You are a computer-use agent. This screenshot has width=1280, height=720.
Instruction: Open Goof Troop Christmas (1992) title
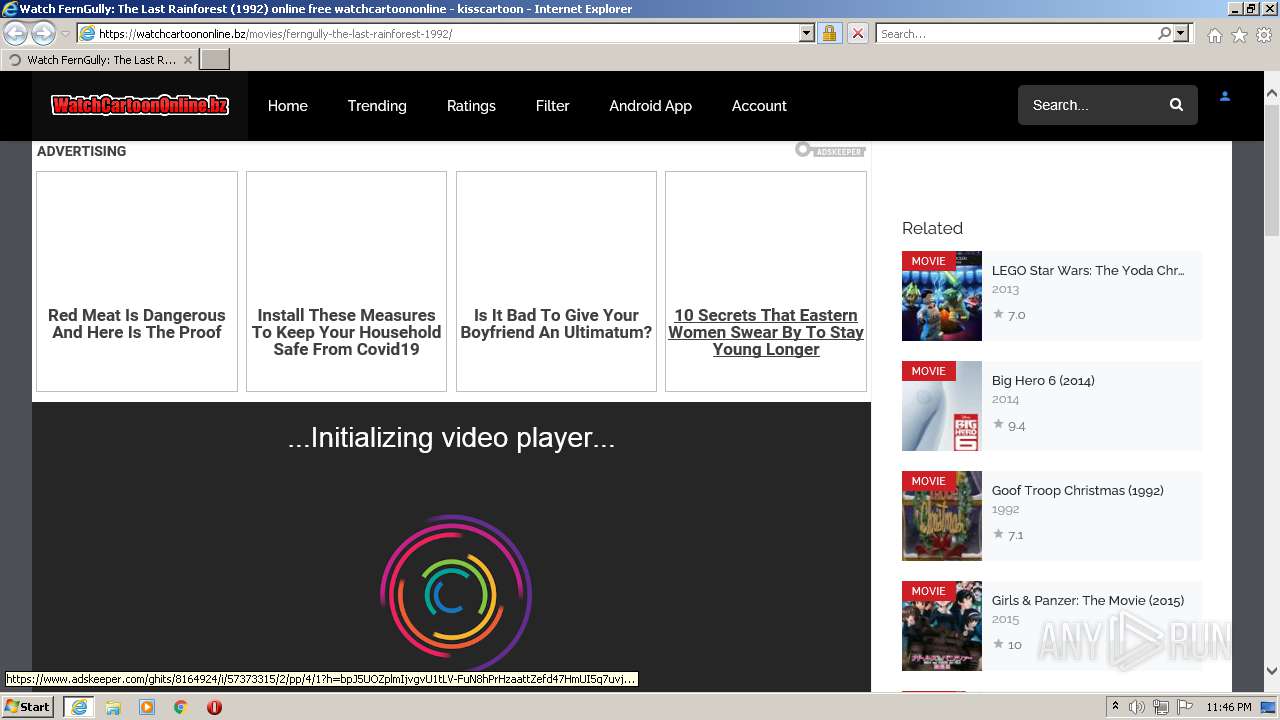[x=1077, y=490]
